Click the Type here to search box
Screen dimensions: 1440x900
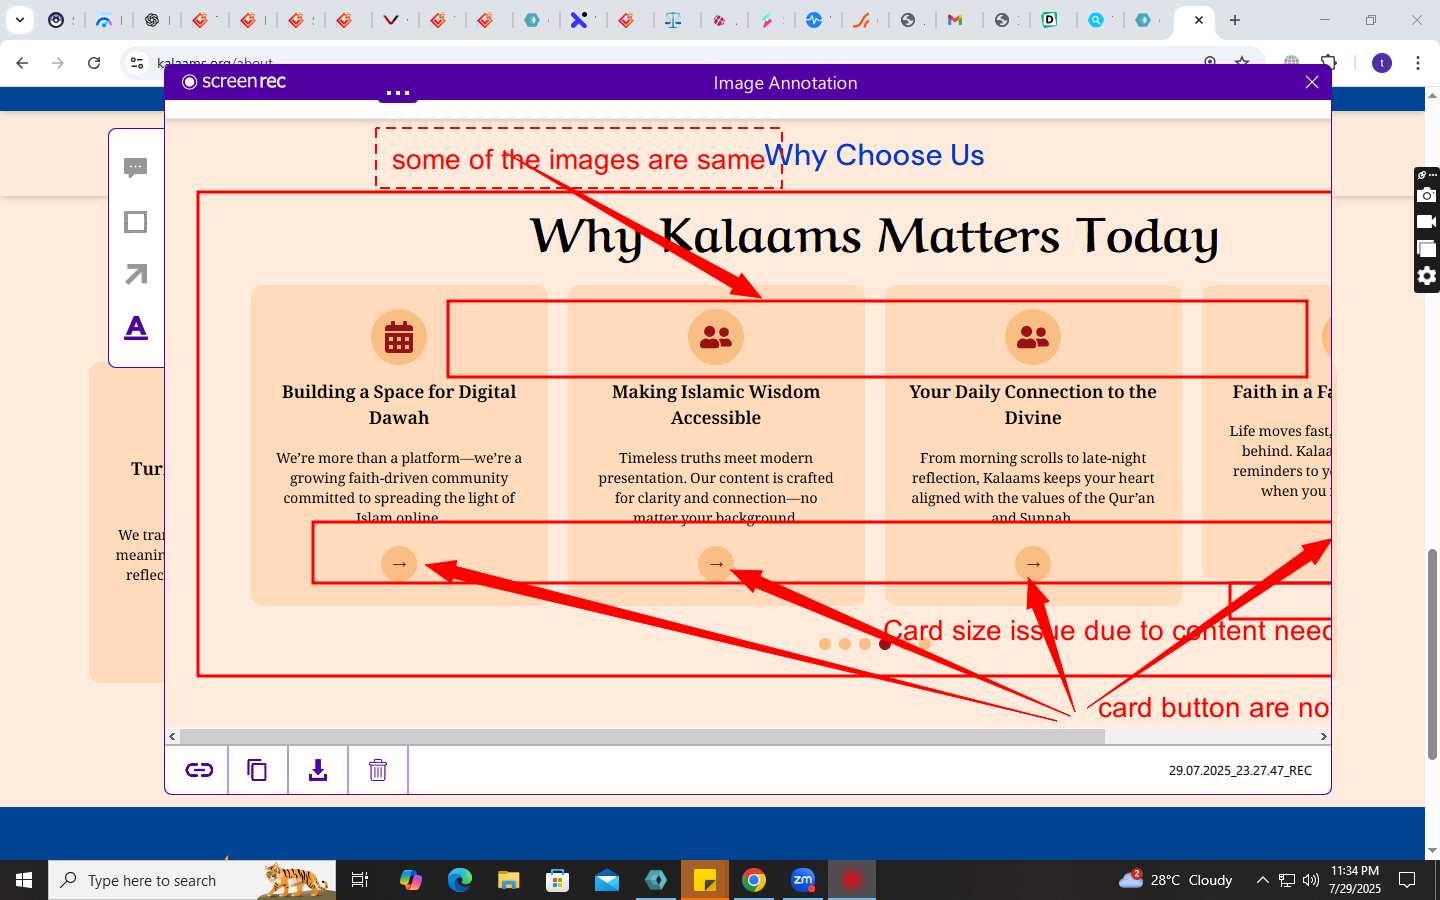coord(192,880)
